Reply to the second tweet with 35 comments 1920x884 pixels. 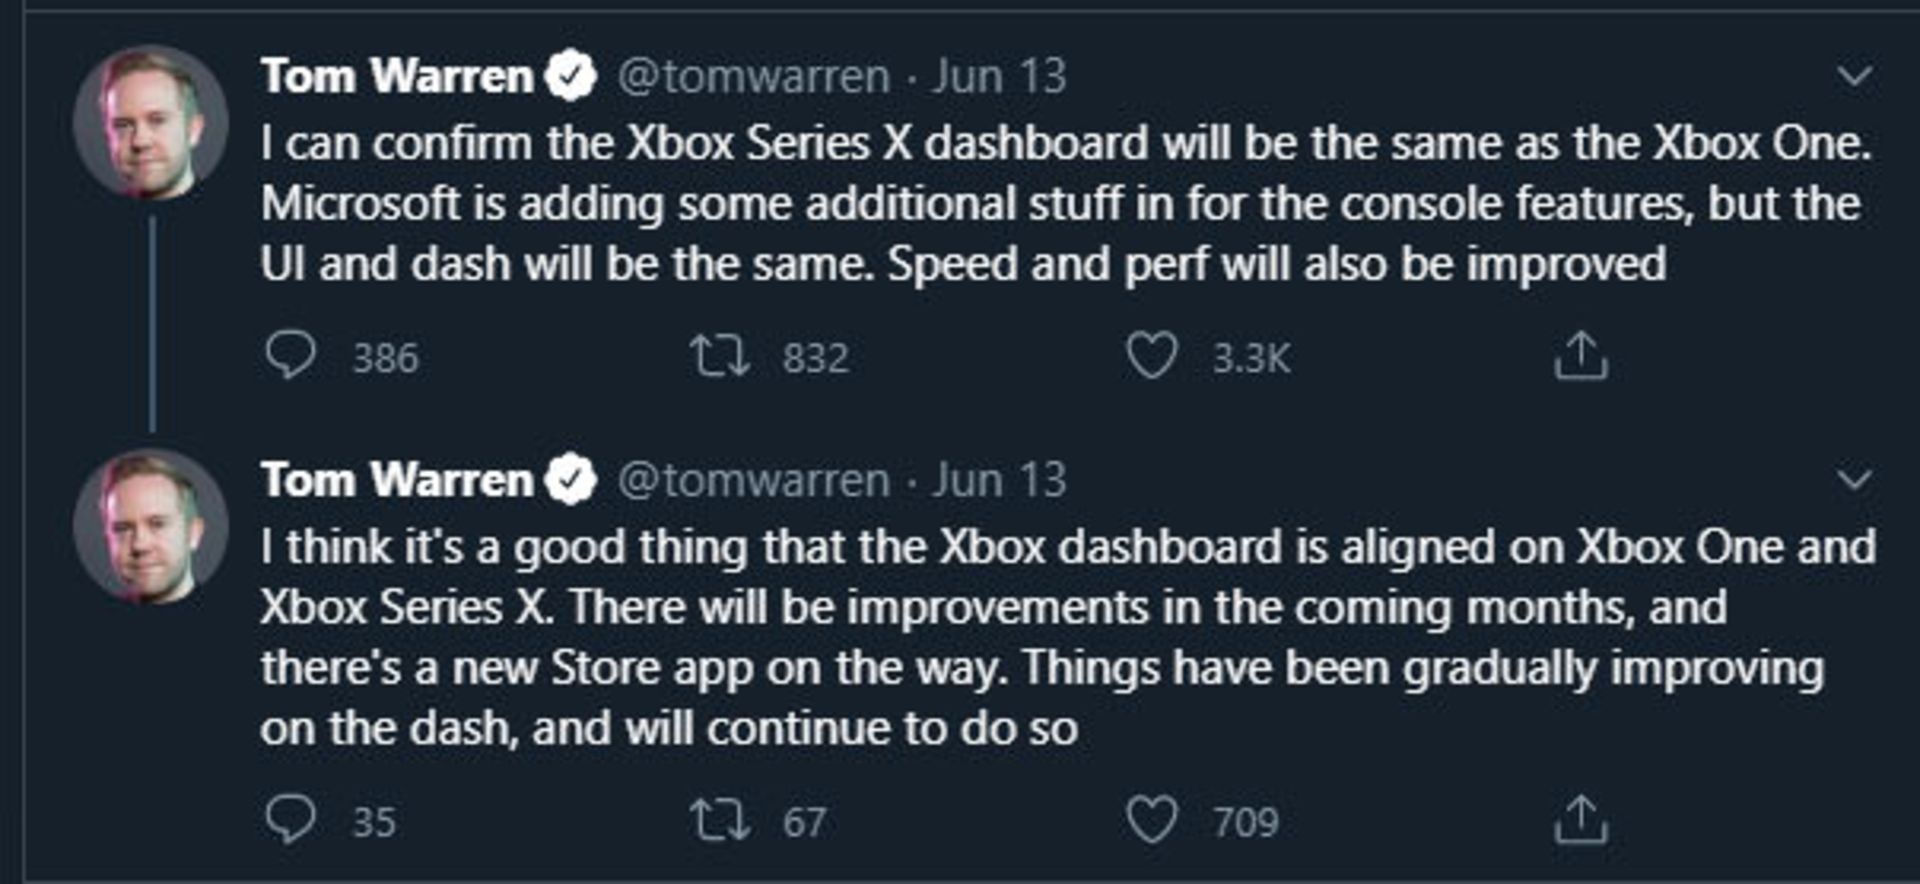point(291,820)
